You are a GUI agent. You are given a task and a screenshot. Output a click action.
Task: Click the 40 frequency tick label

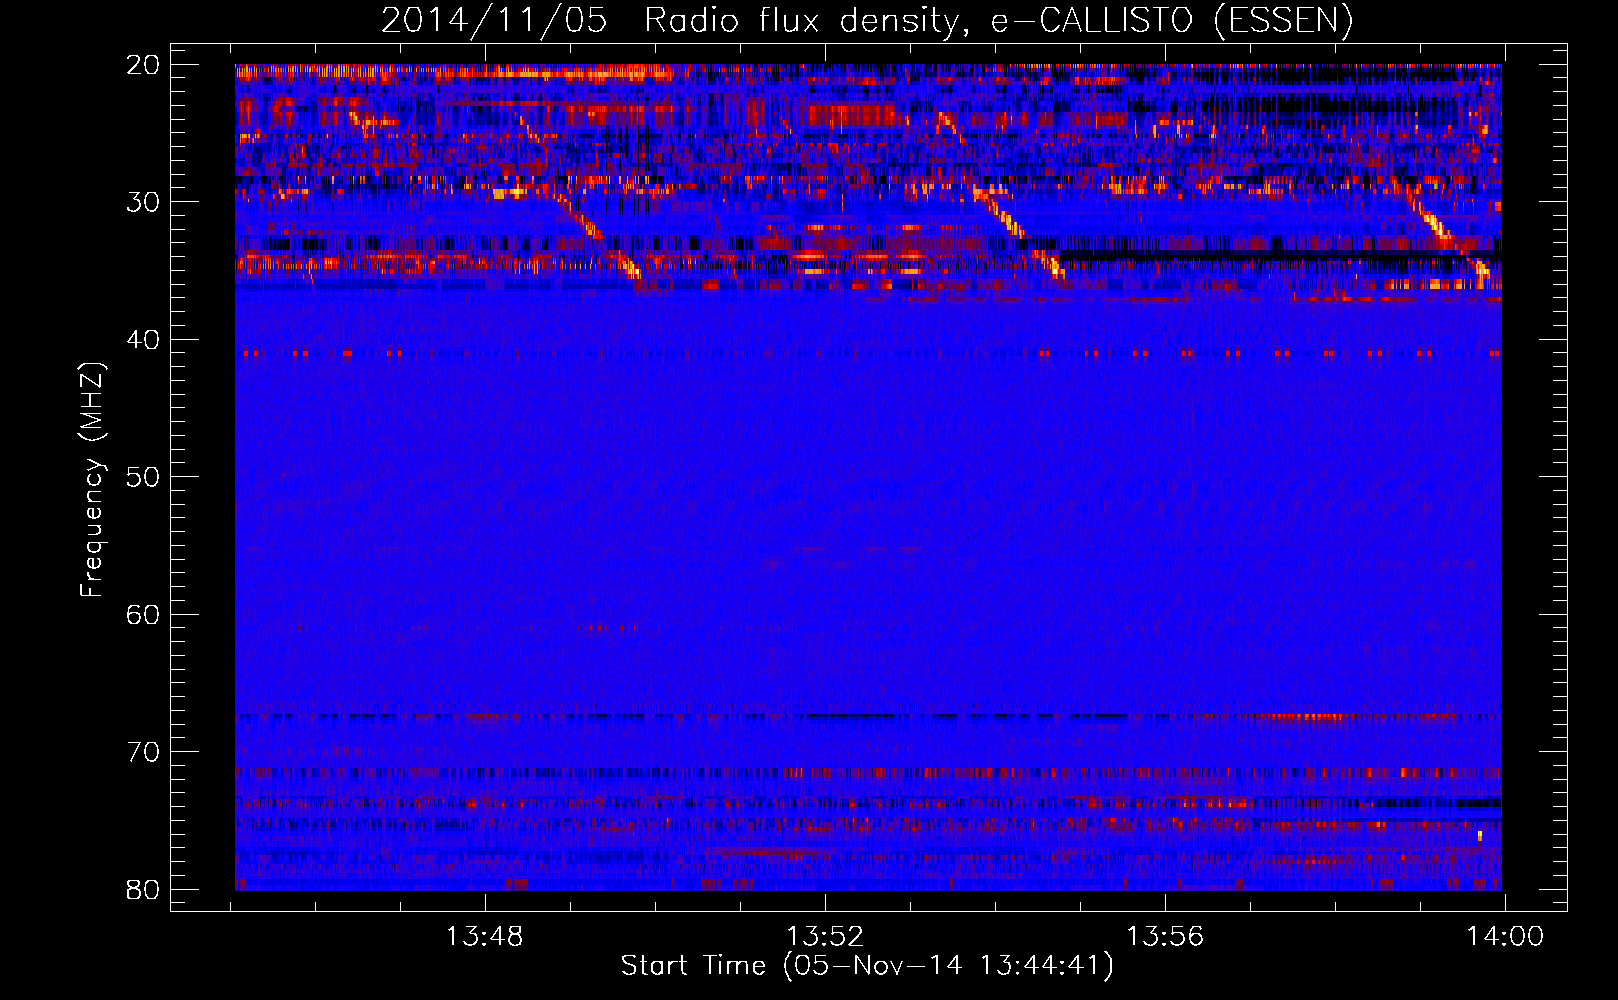(144, 340)
